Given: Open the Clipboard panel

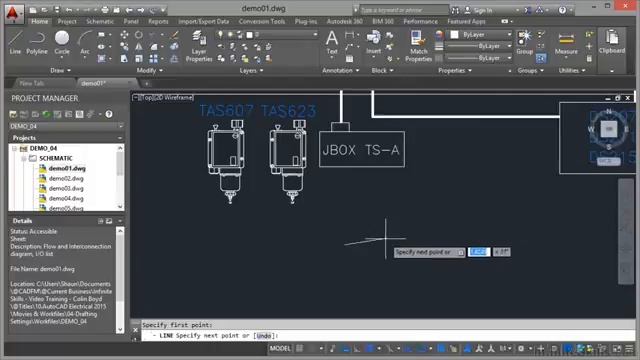Looking at the screenshot, I should tap(612, 42).
